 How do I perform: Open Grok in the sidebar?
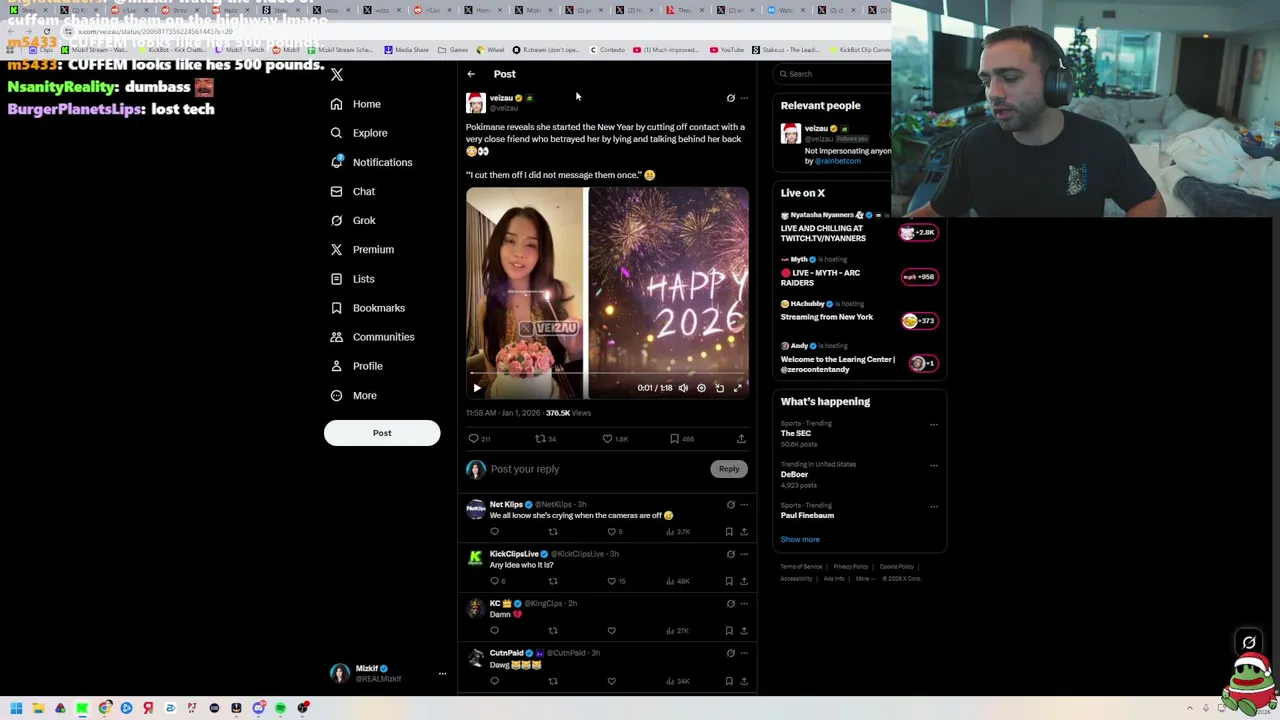(352, 220)
